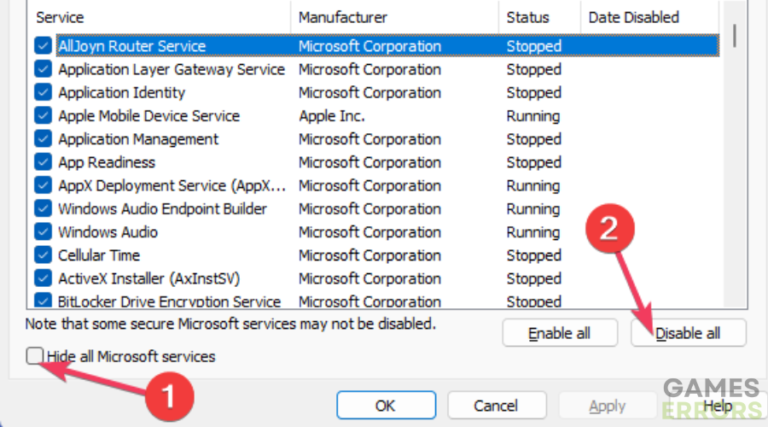This screenshot has width=768, height=427.
Task: Click the Cancel button
Action: pyautogui.click(x=497, y=405)
